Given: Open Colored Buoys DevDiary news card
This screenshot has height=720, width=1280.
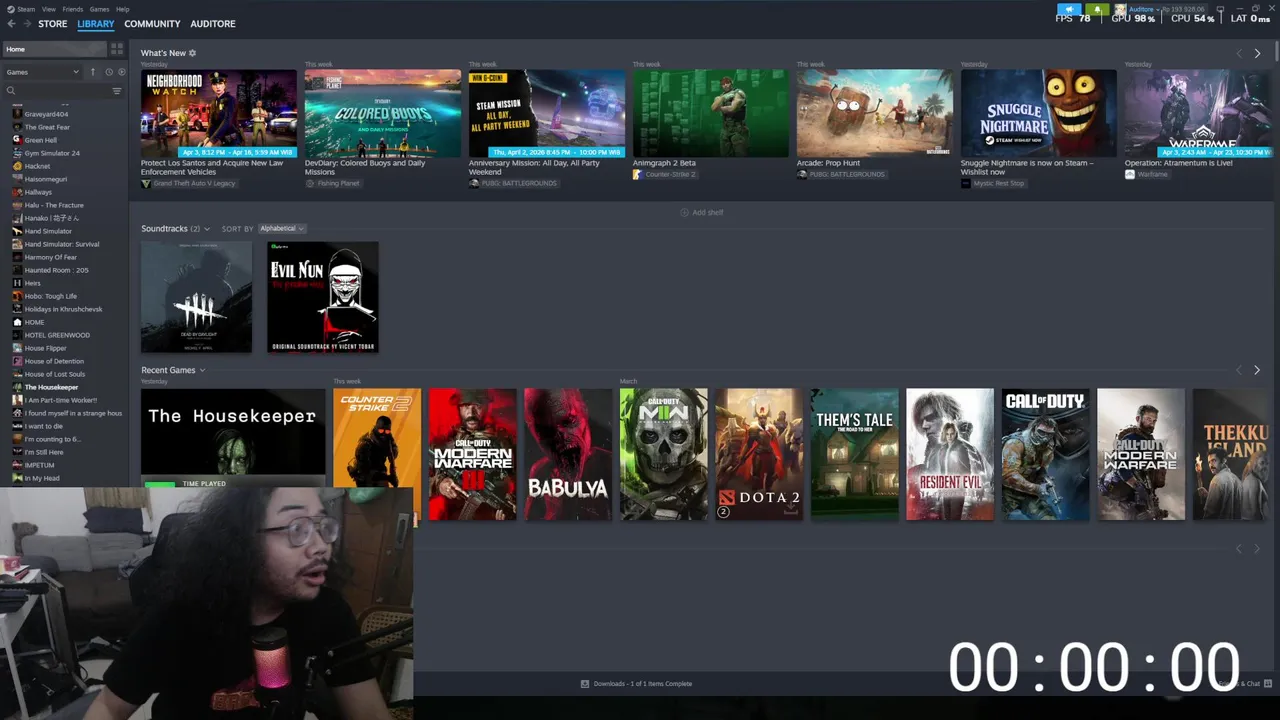Looking at the screenshot, I should pos(383,113).
